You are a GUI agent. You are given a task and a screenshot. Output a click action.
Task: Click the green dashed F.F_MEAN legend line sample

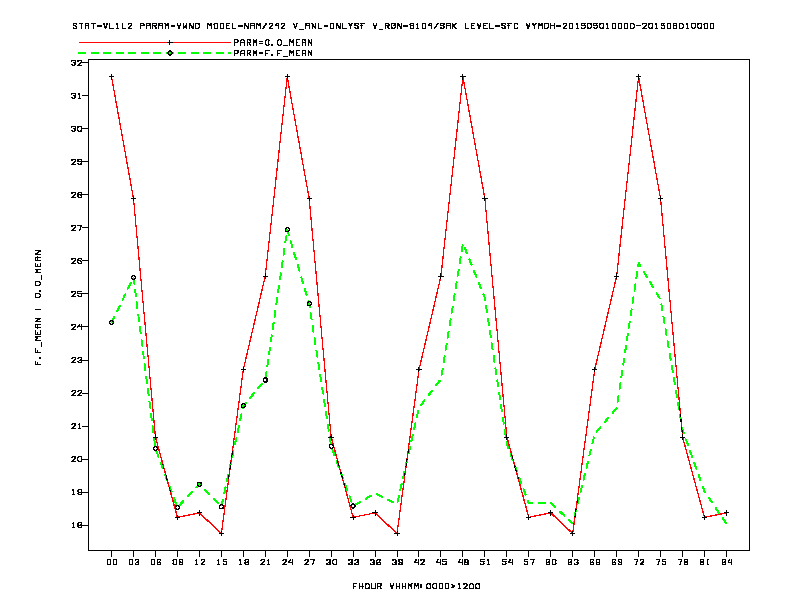click(155, 53)
